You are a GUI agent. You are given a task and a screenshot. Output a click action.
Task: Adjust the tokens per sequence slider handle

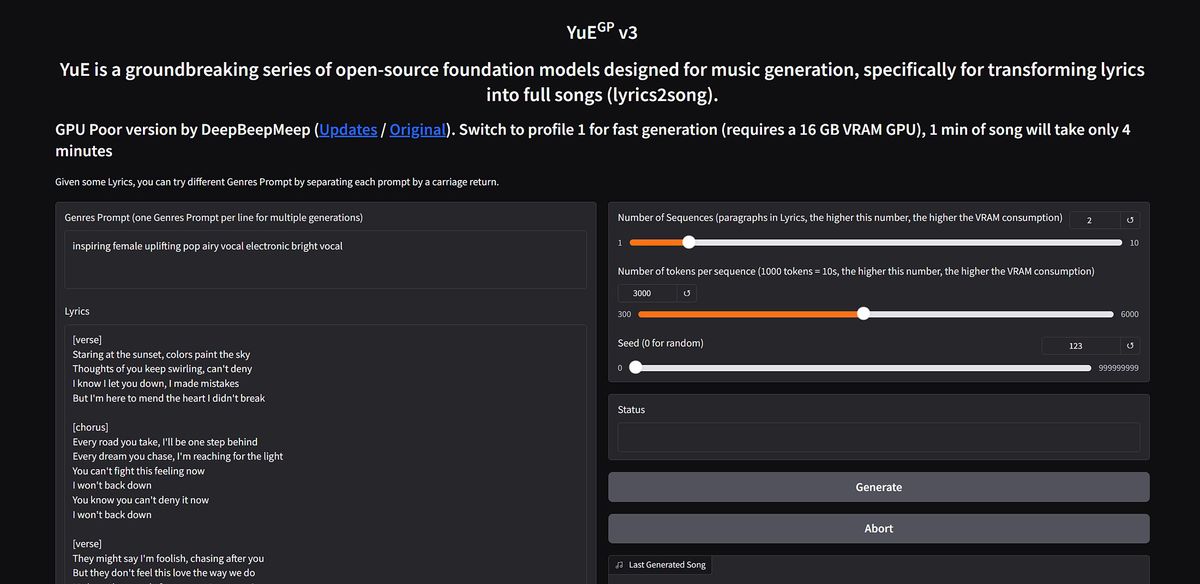tap(863, 313)
